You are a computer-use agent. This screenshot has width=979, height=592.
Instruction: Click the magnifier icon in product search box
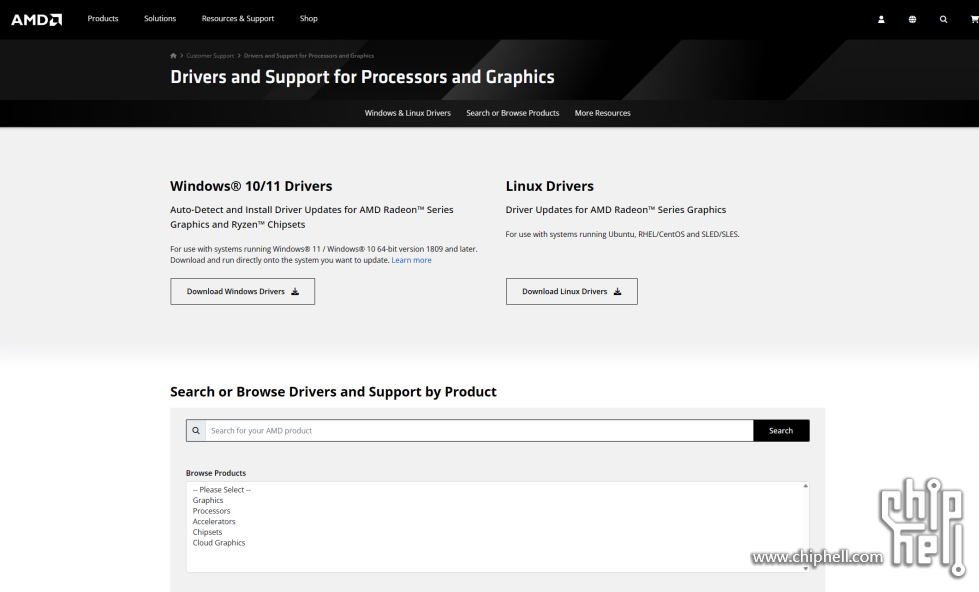tap(196, 431)
